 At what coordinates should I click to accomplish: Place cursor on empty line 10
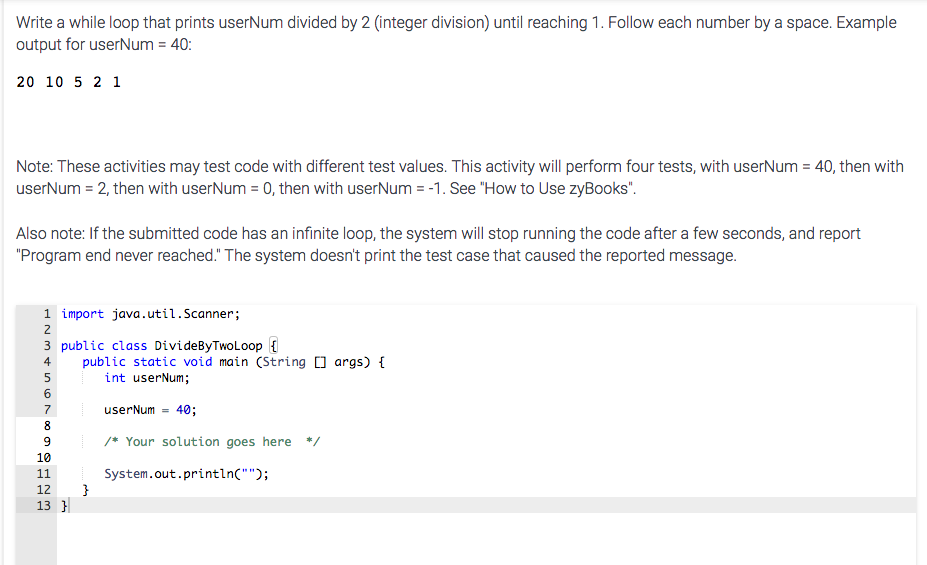click(x=486, y=457)
